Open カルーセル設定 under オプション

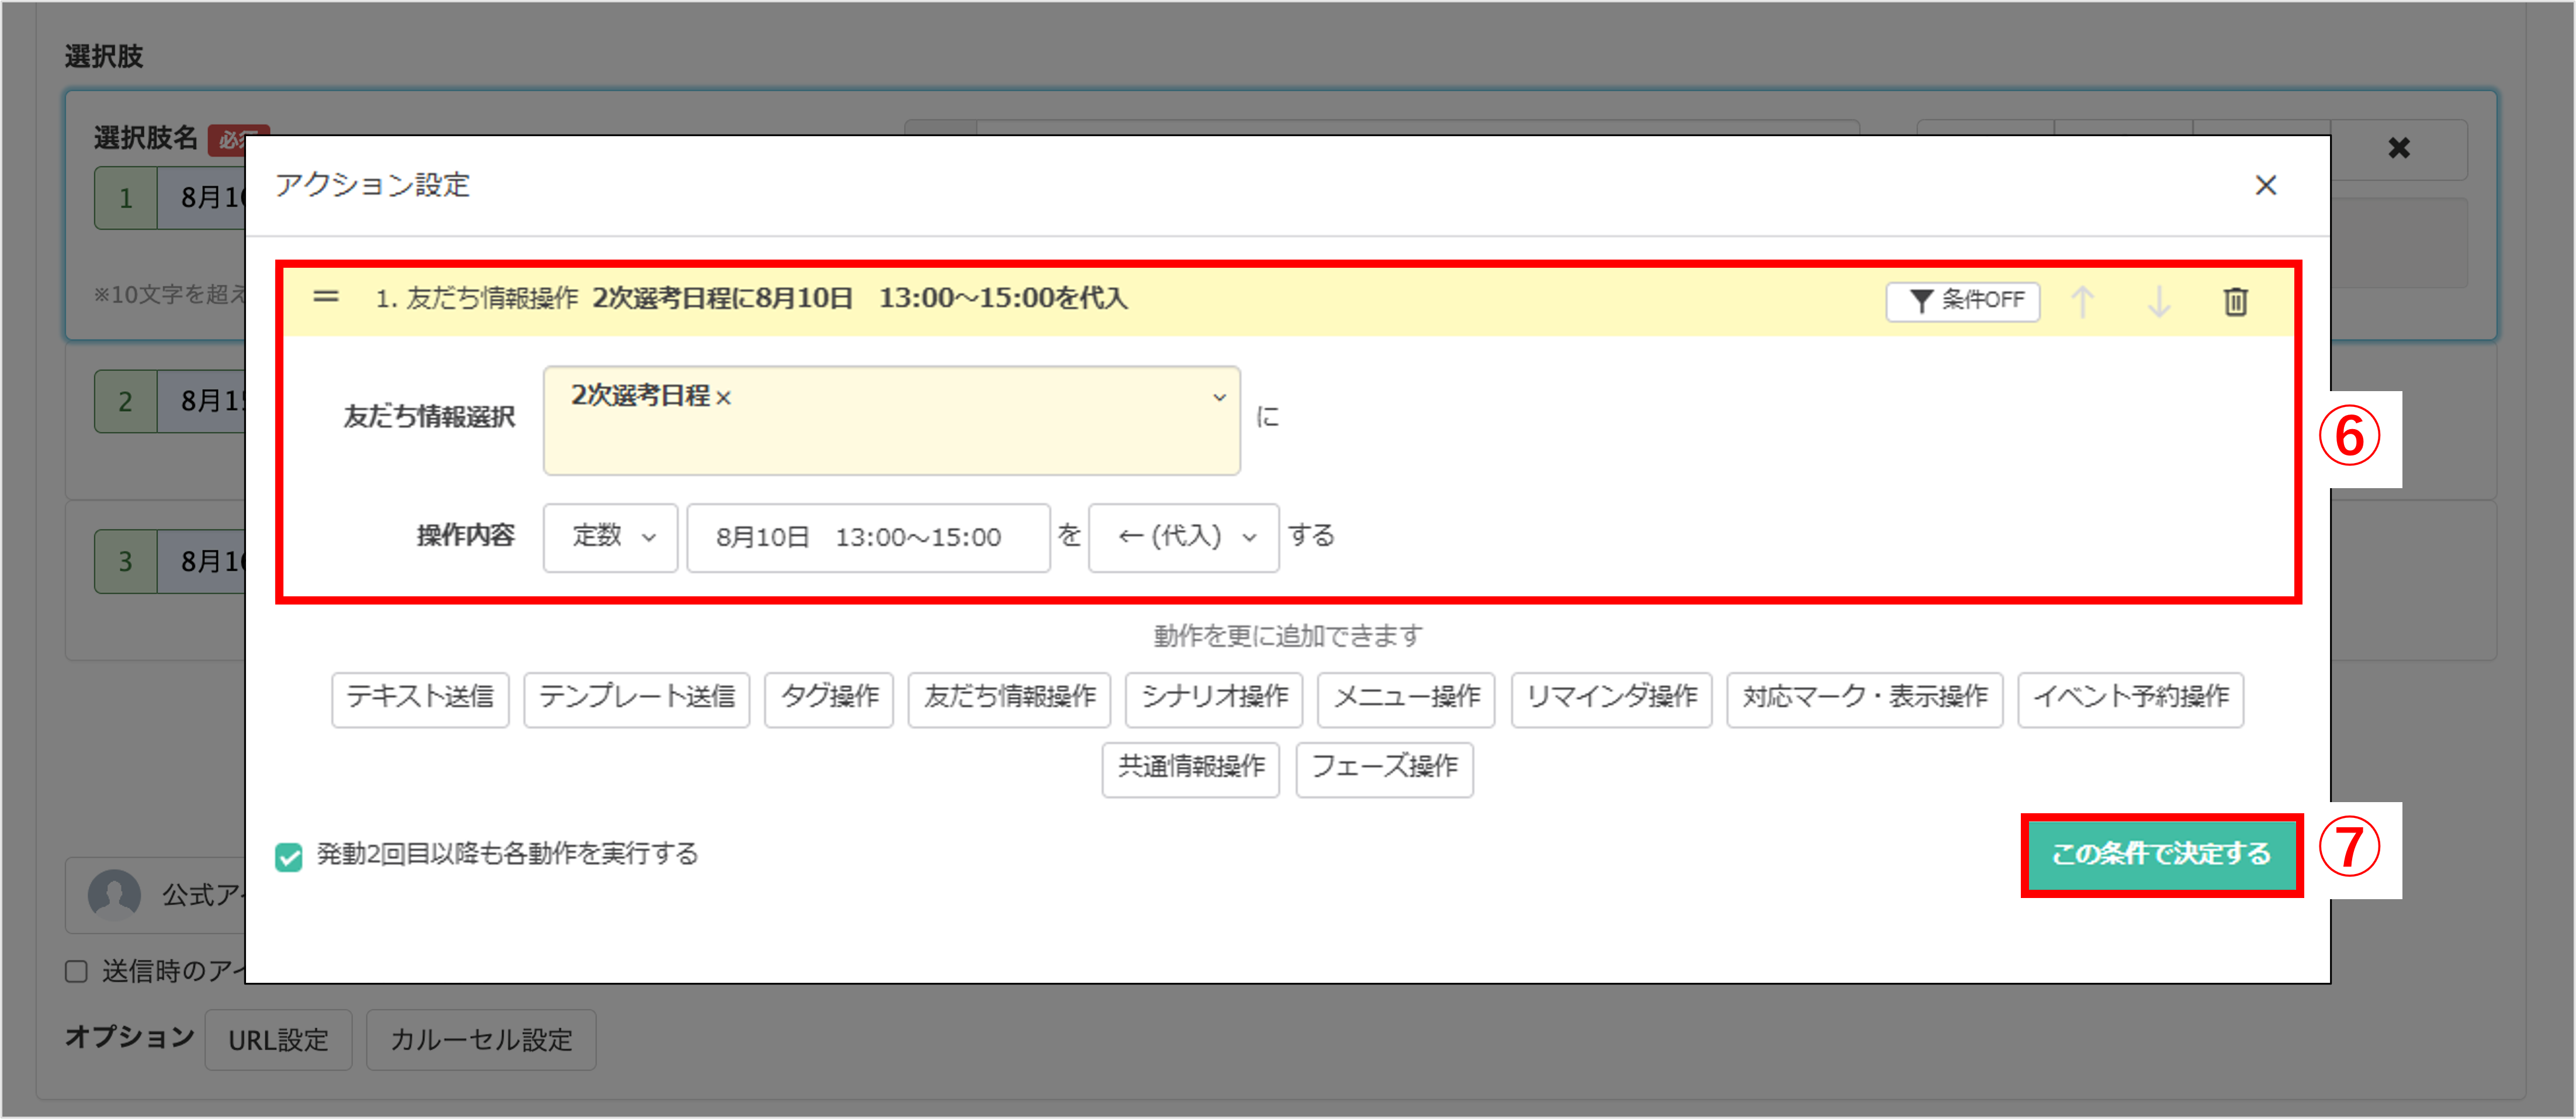(481, 1040)
